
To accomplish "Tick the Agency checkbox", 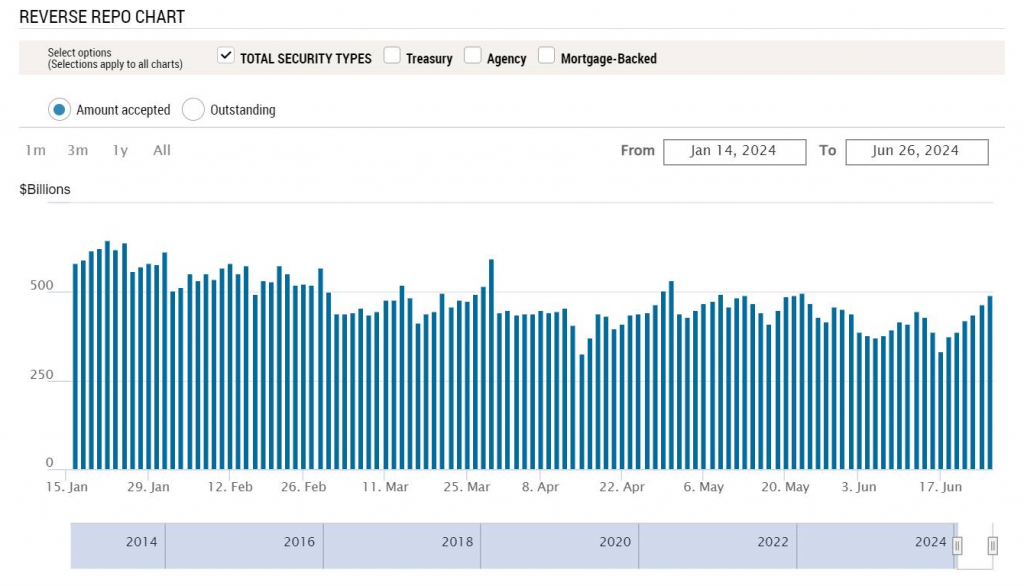I will pyautogui.click(x=473, y=56).
